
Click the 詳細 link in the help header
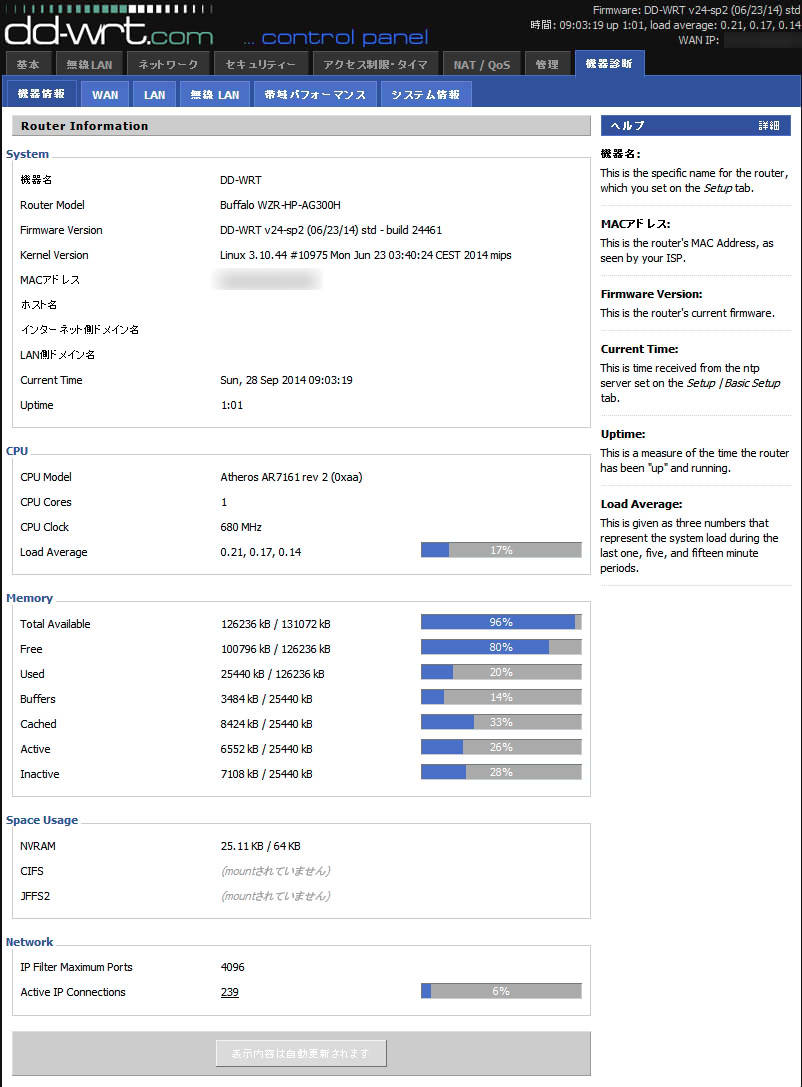[769, 125]
